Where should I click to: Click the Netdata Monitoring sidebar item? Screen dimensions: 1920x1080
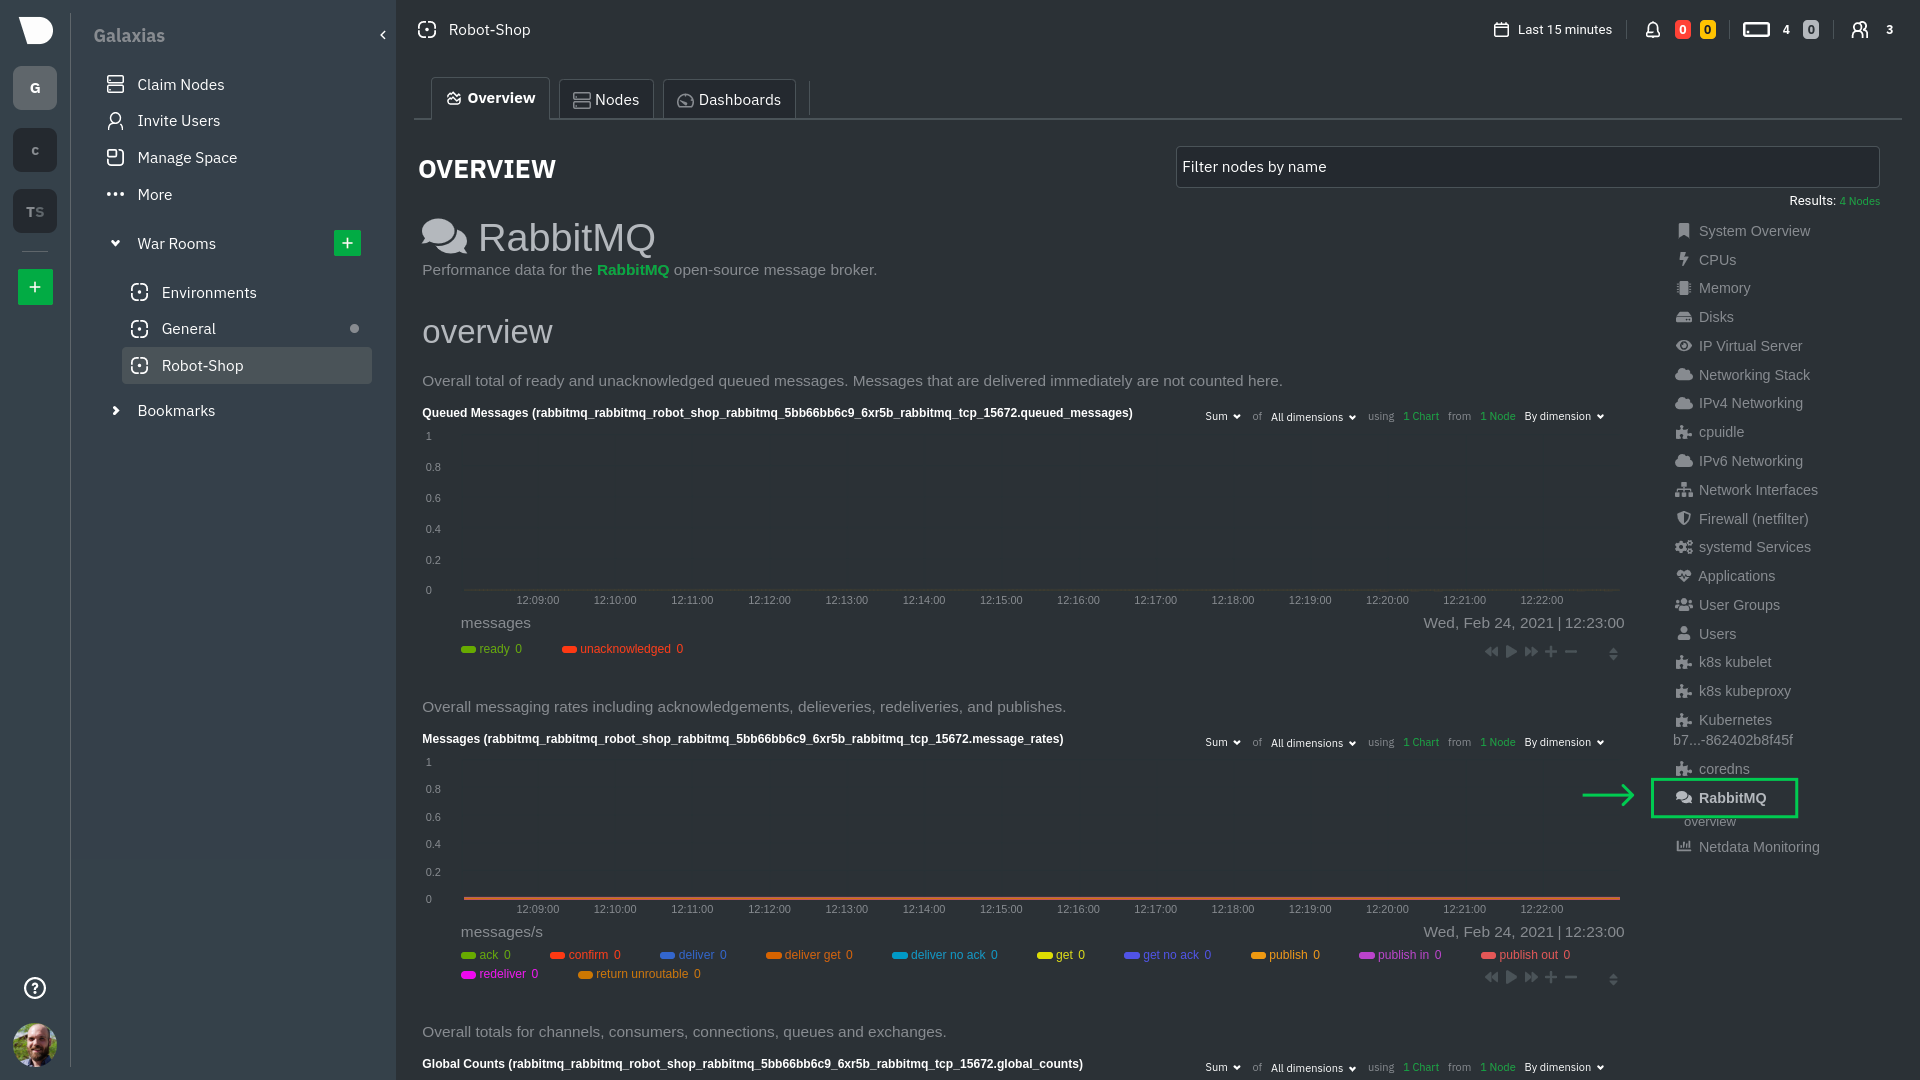[1758, 845]
